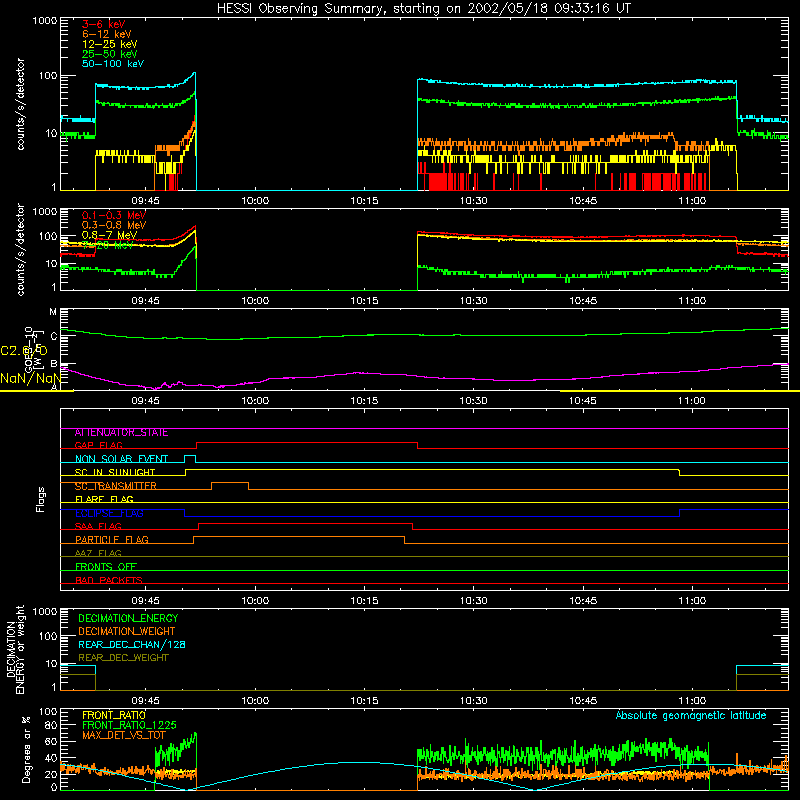This screenshot has height=800, width=800.
Task: Click the SC_IN_SUNLIGHT flag label
Action: tap(114, 472)
